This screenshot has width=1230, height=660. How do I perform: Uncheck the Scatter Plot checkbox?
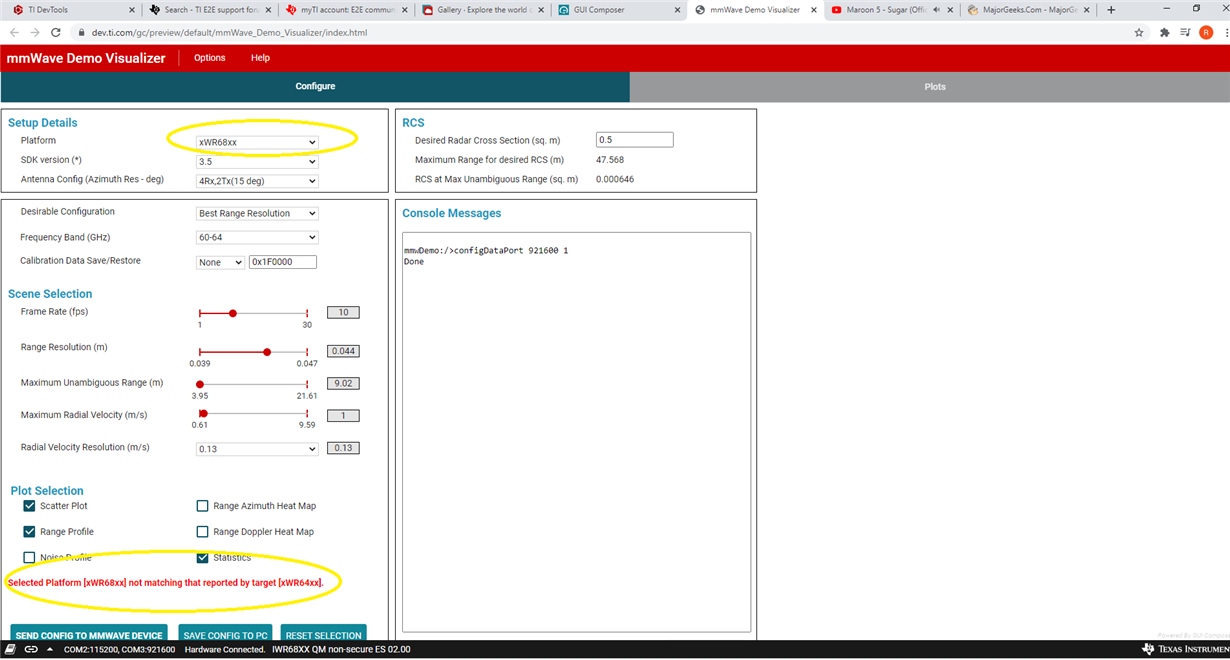point(29,506)
